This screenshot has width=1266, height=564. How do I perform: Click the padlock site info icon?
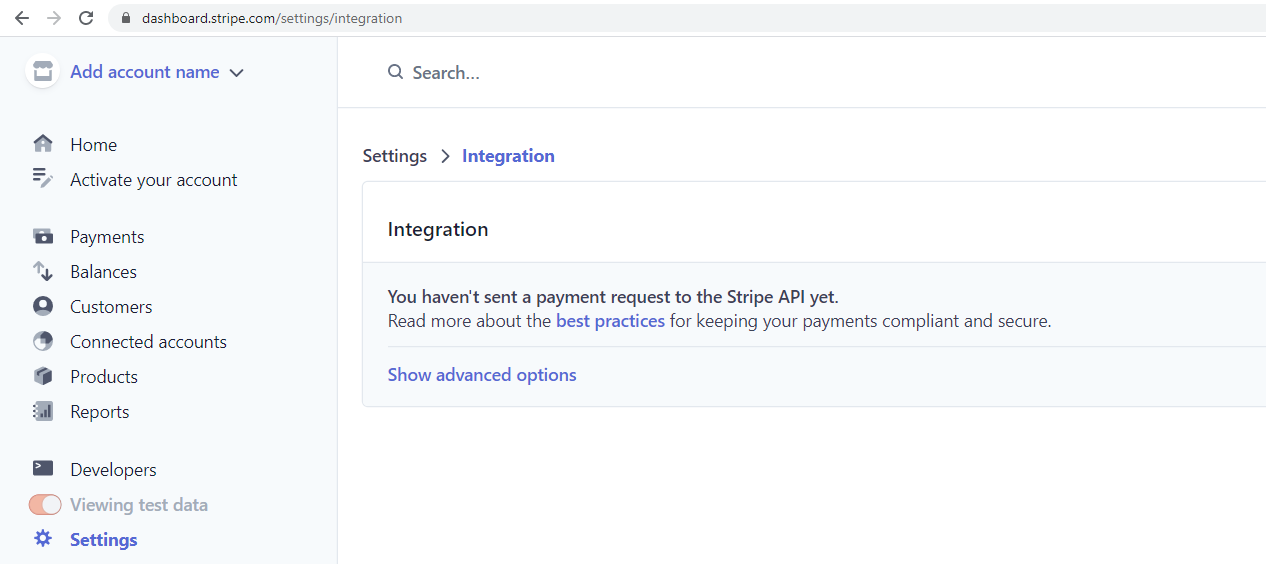point(125,18)
